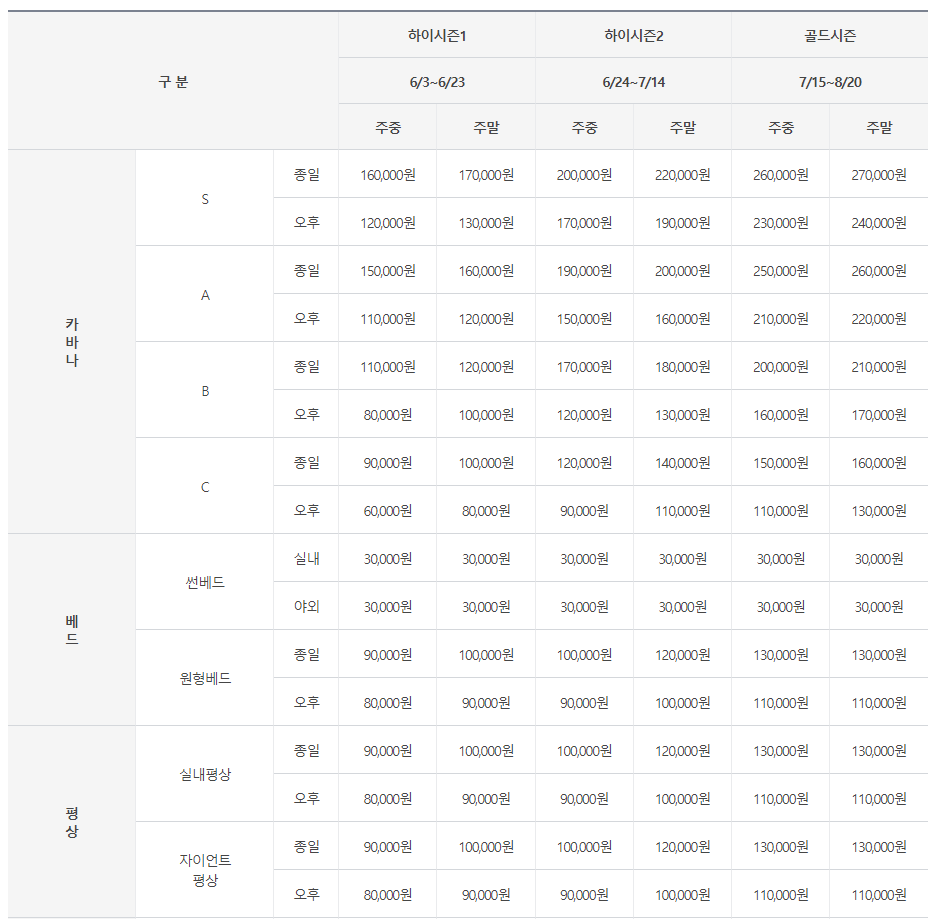
Task: Select the 7/15~8/20 date range cell
Action: click(829, 82)
